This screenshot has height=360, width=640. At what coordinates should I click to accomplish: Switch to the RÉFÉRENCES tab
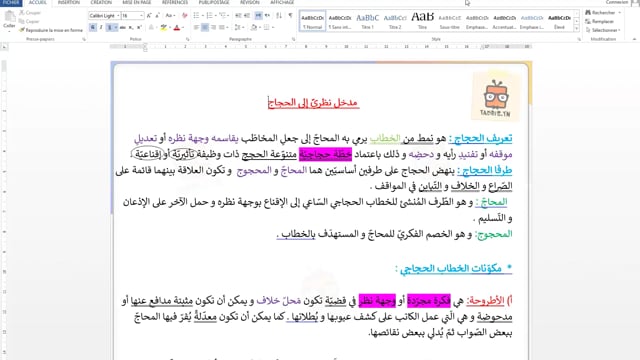[175, 2]
